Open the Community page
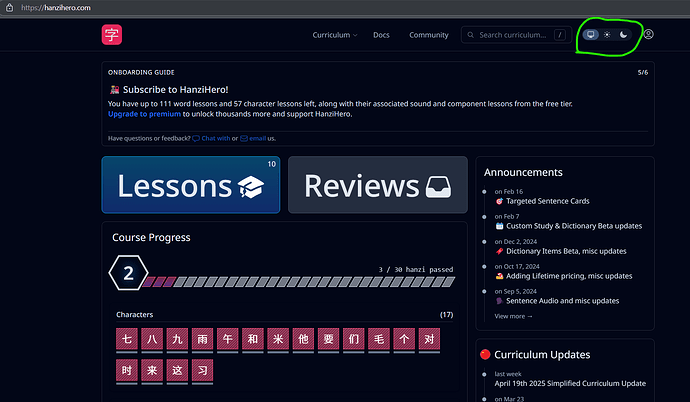 429,35
